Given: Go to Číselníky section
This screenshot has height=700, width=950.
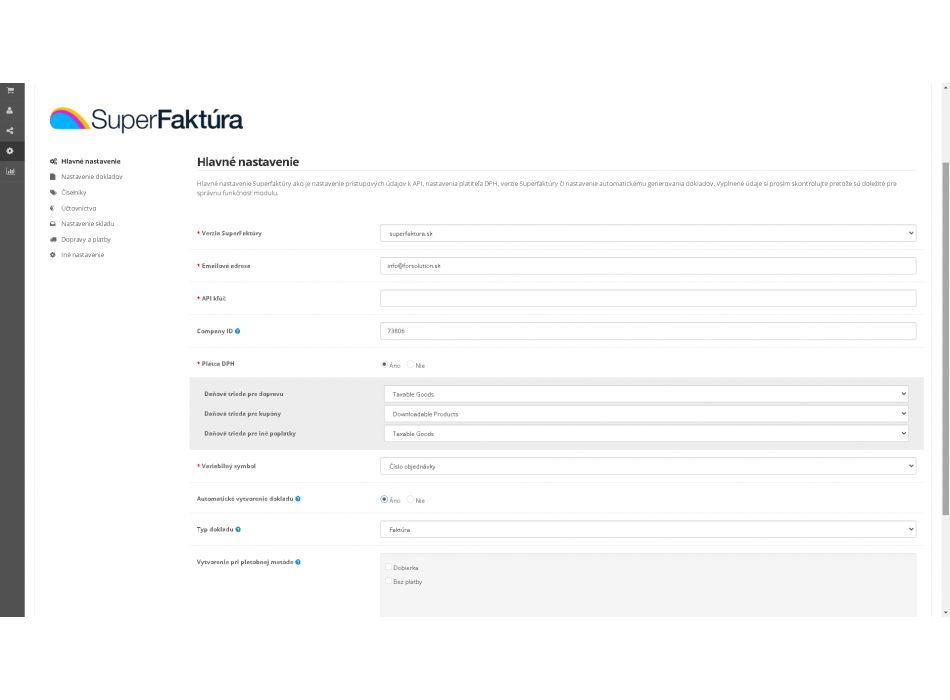Looking at the screenshot, I should pos(74,193).
